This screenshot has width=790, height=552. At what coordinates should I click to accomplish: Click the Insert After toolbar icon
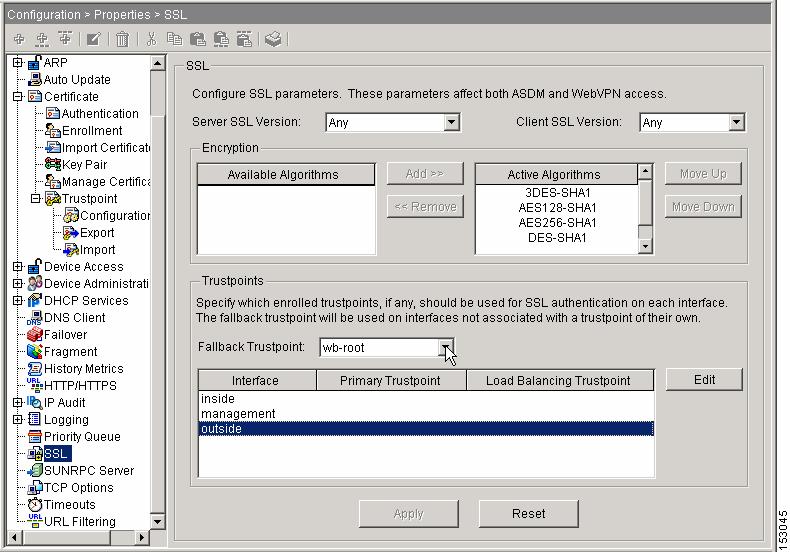pos(42,39)
